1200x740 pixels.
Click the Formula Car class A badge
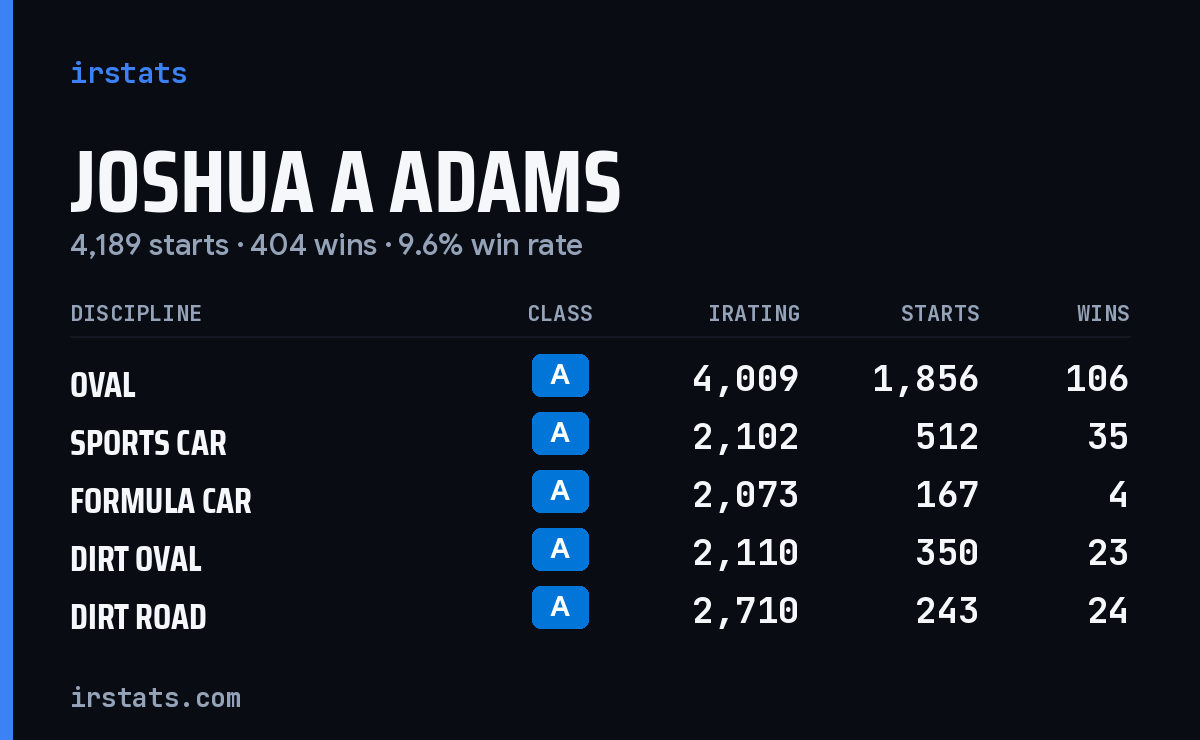click(x=560, y=492)
